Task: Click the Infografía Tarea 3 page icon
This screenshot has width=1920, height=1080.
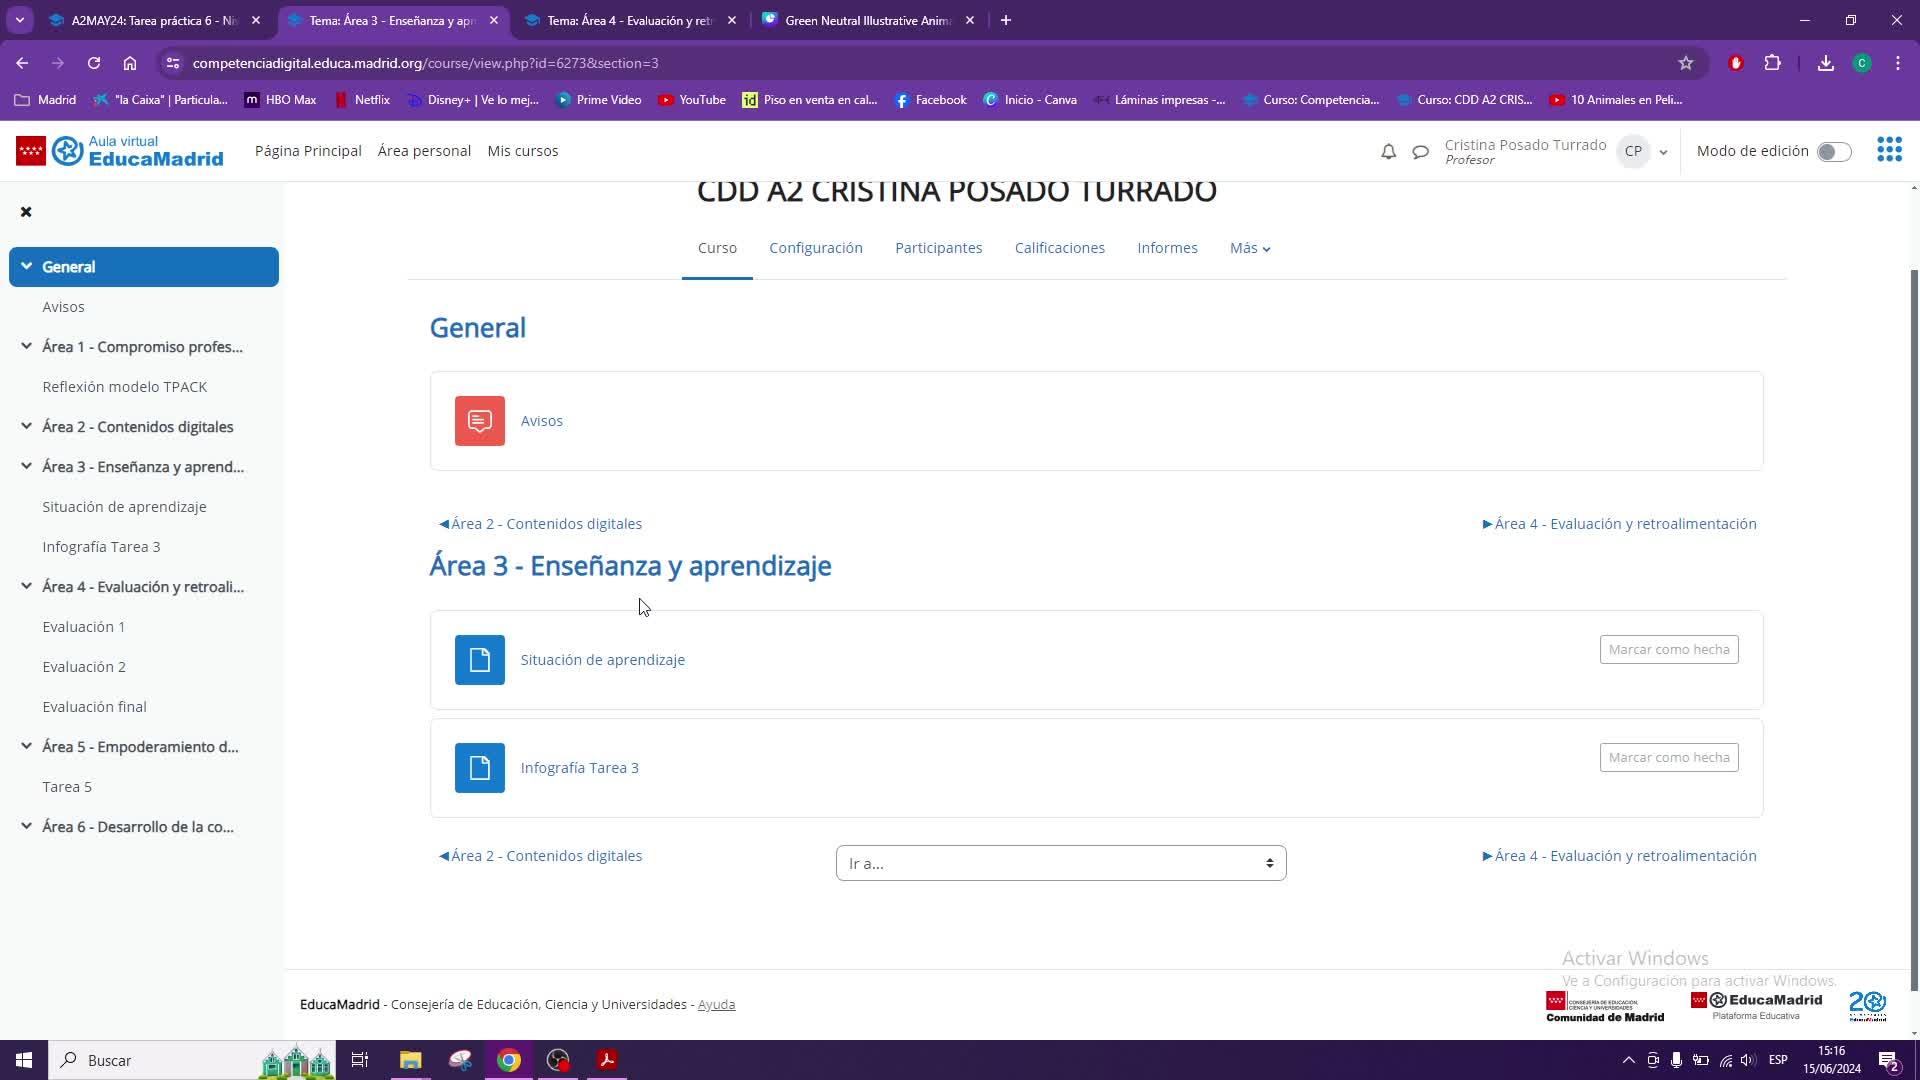Action: pyautogui.click(x=479, y=768)
